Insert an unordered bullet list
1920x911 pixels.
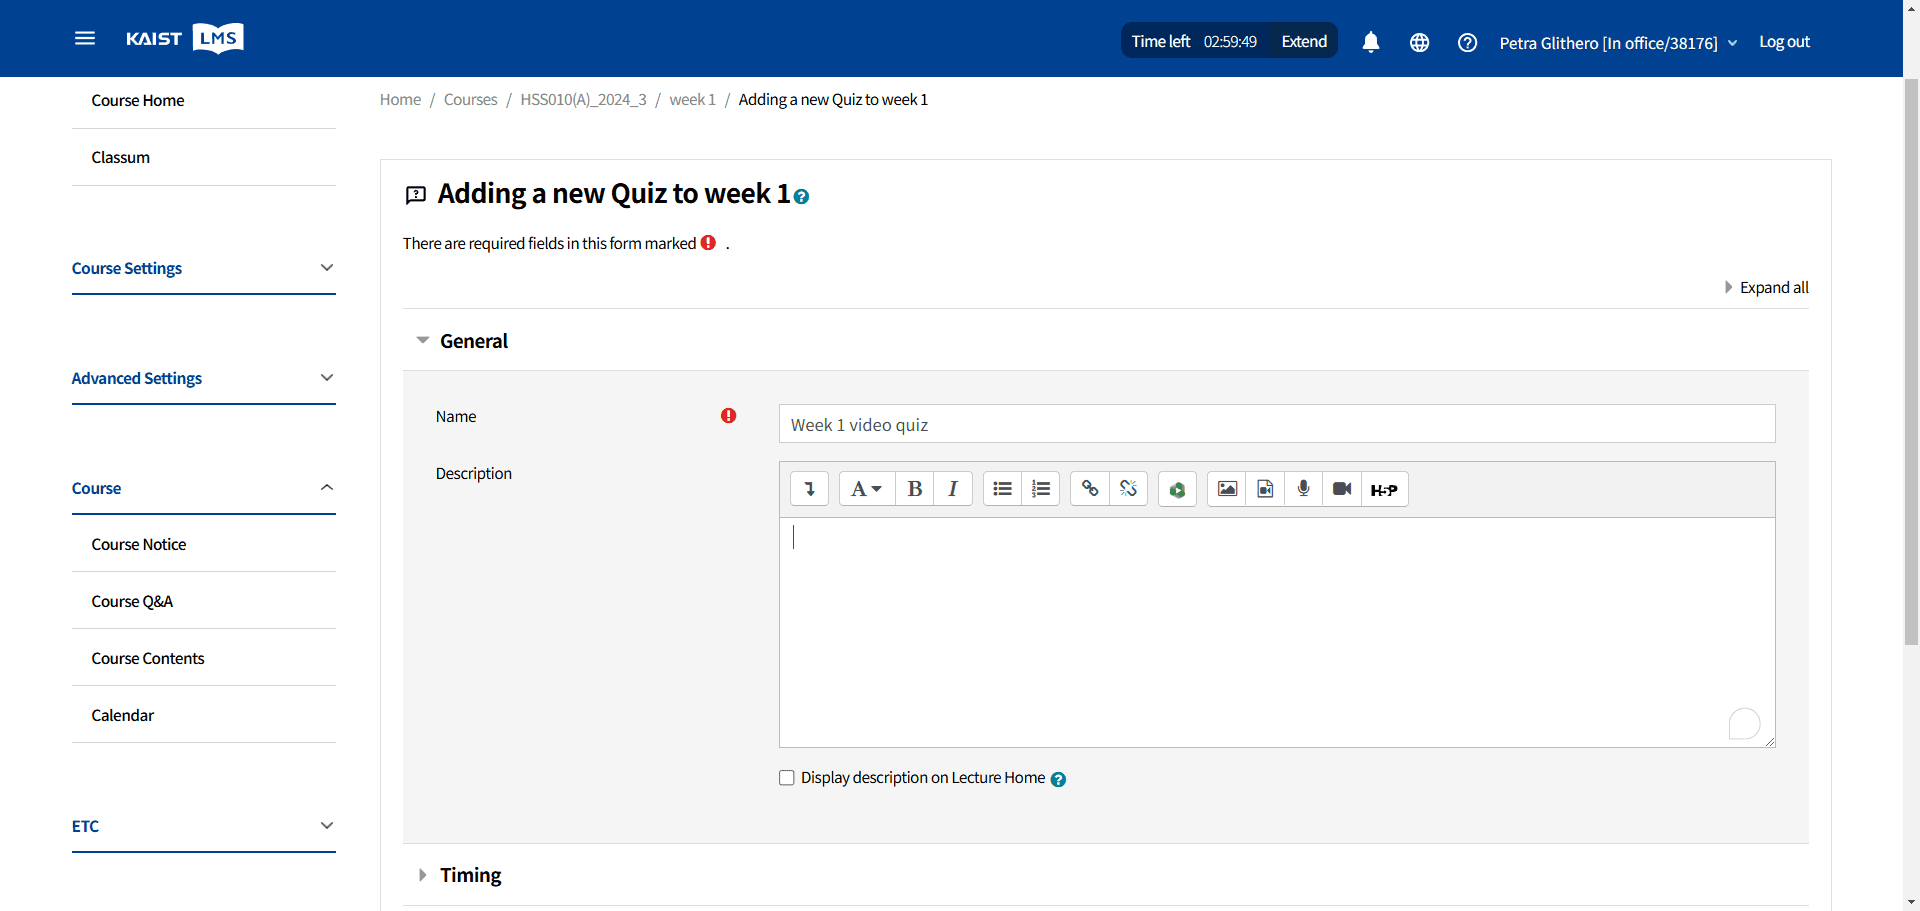point(1002,489)
